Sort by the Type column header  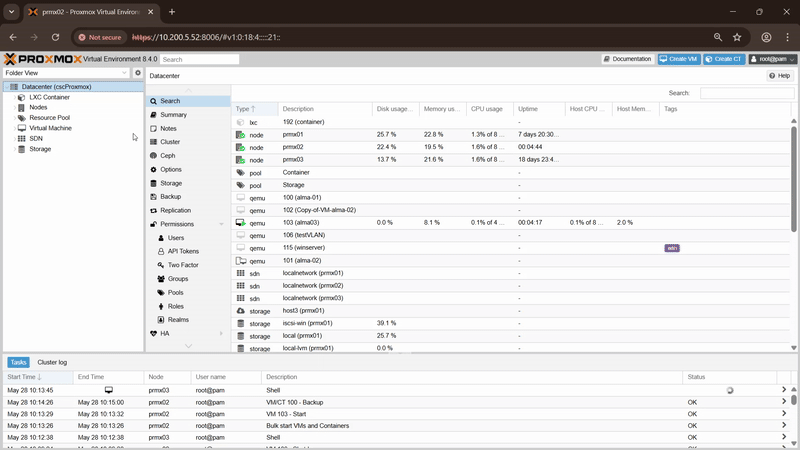pos(255,109)
